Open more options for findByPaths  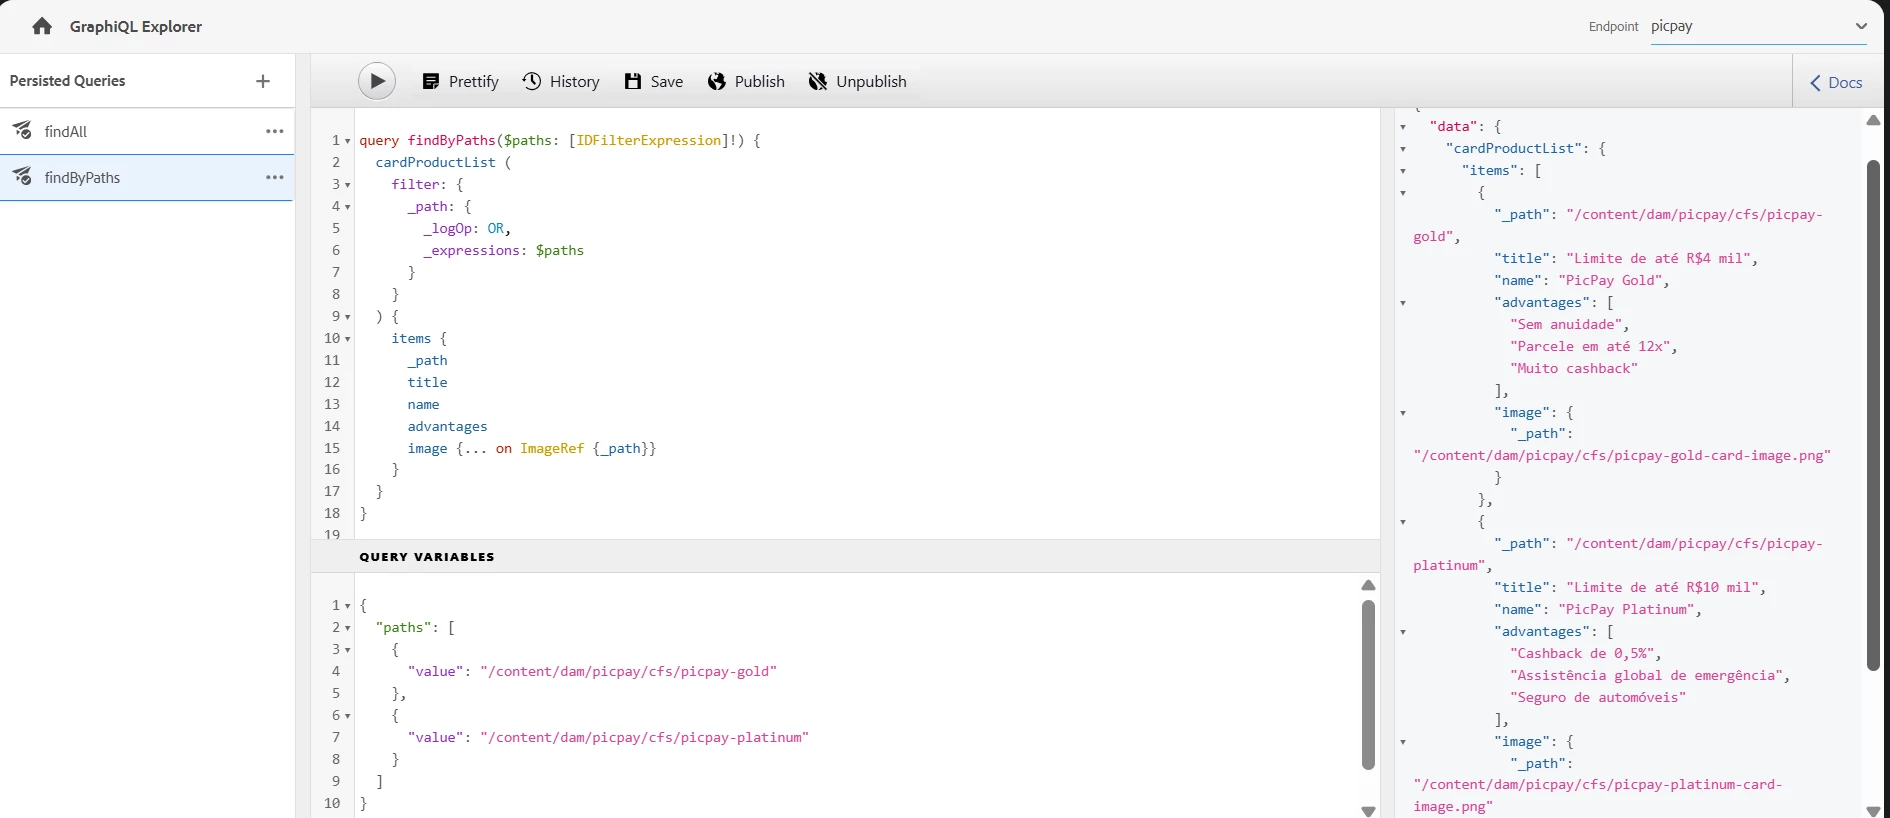[x=275, y=177]
